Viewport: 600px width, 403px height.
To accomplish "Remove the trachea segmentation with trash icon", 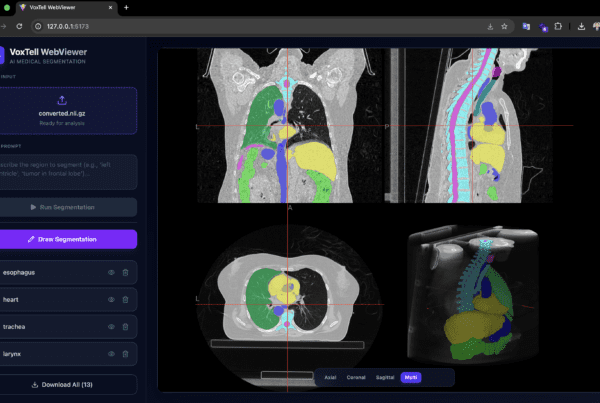I will (125, 326).
